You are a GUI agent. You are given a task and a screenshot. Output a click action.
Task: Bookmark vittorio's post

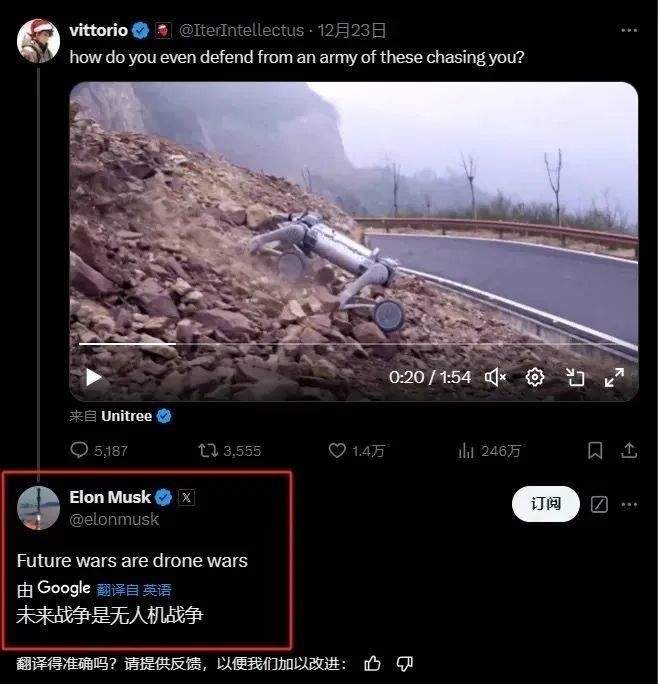595,451
